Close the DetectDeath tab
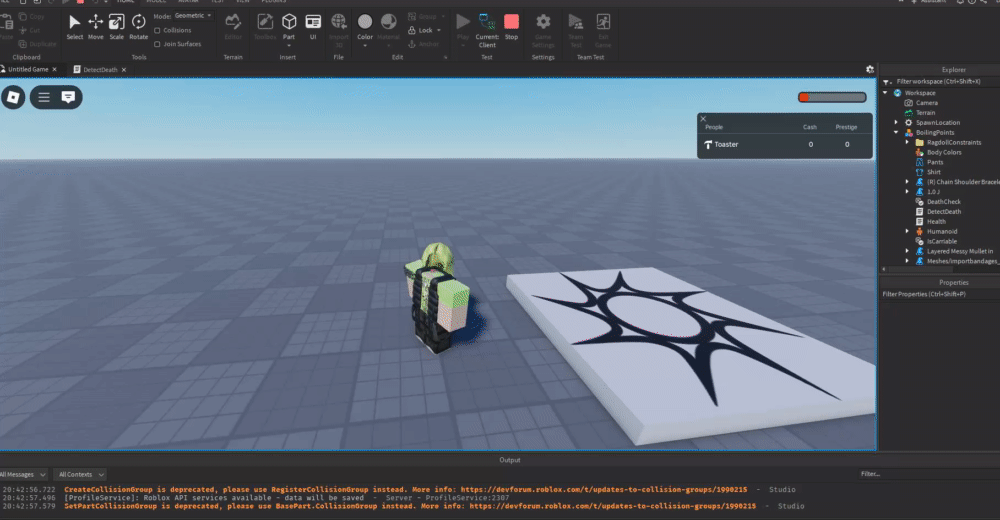Screen dimensions: 1000x520 (124, 70)
